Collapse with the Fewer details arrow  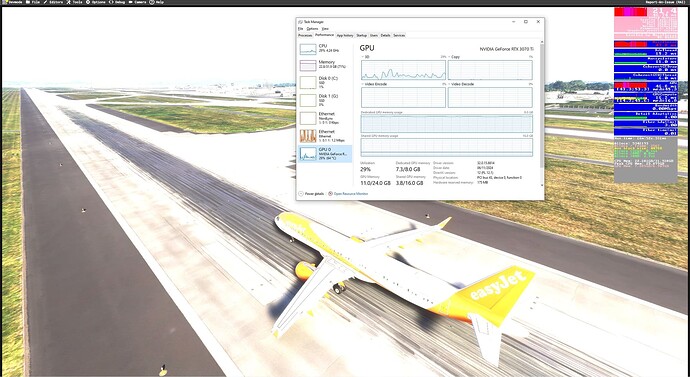tap(301, 194)
